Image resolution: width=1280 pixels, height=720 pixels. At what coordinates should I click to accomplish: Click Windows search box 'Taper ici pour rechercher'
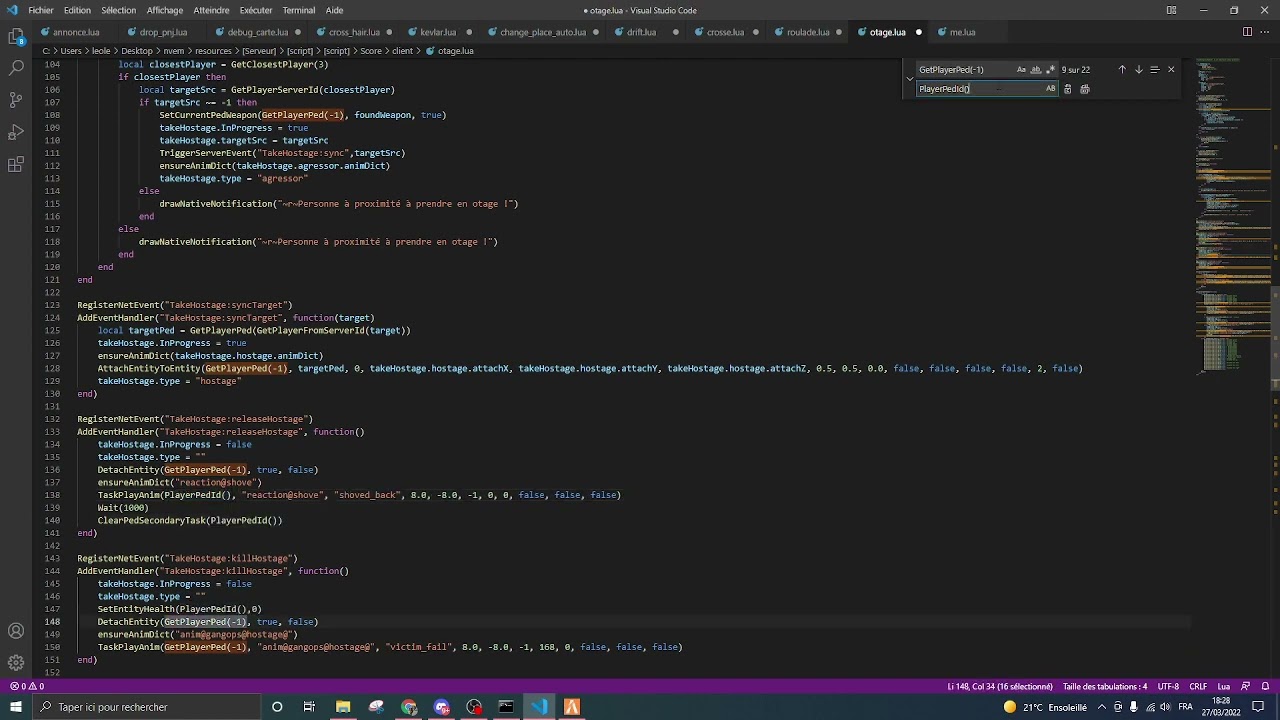pyautogui.click(x=148, y=707)
